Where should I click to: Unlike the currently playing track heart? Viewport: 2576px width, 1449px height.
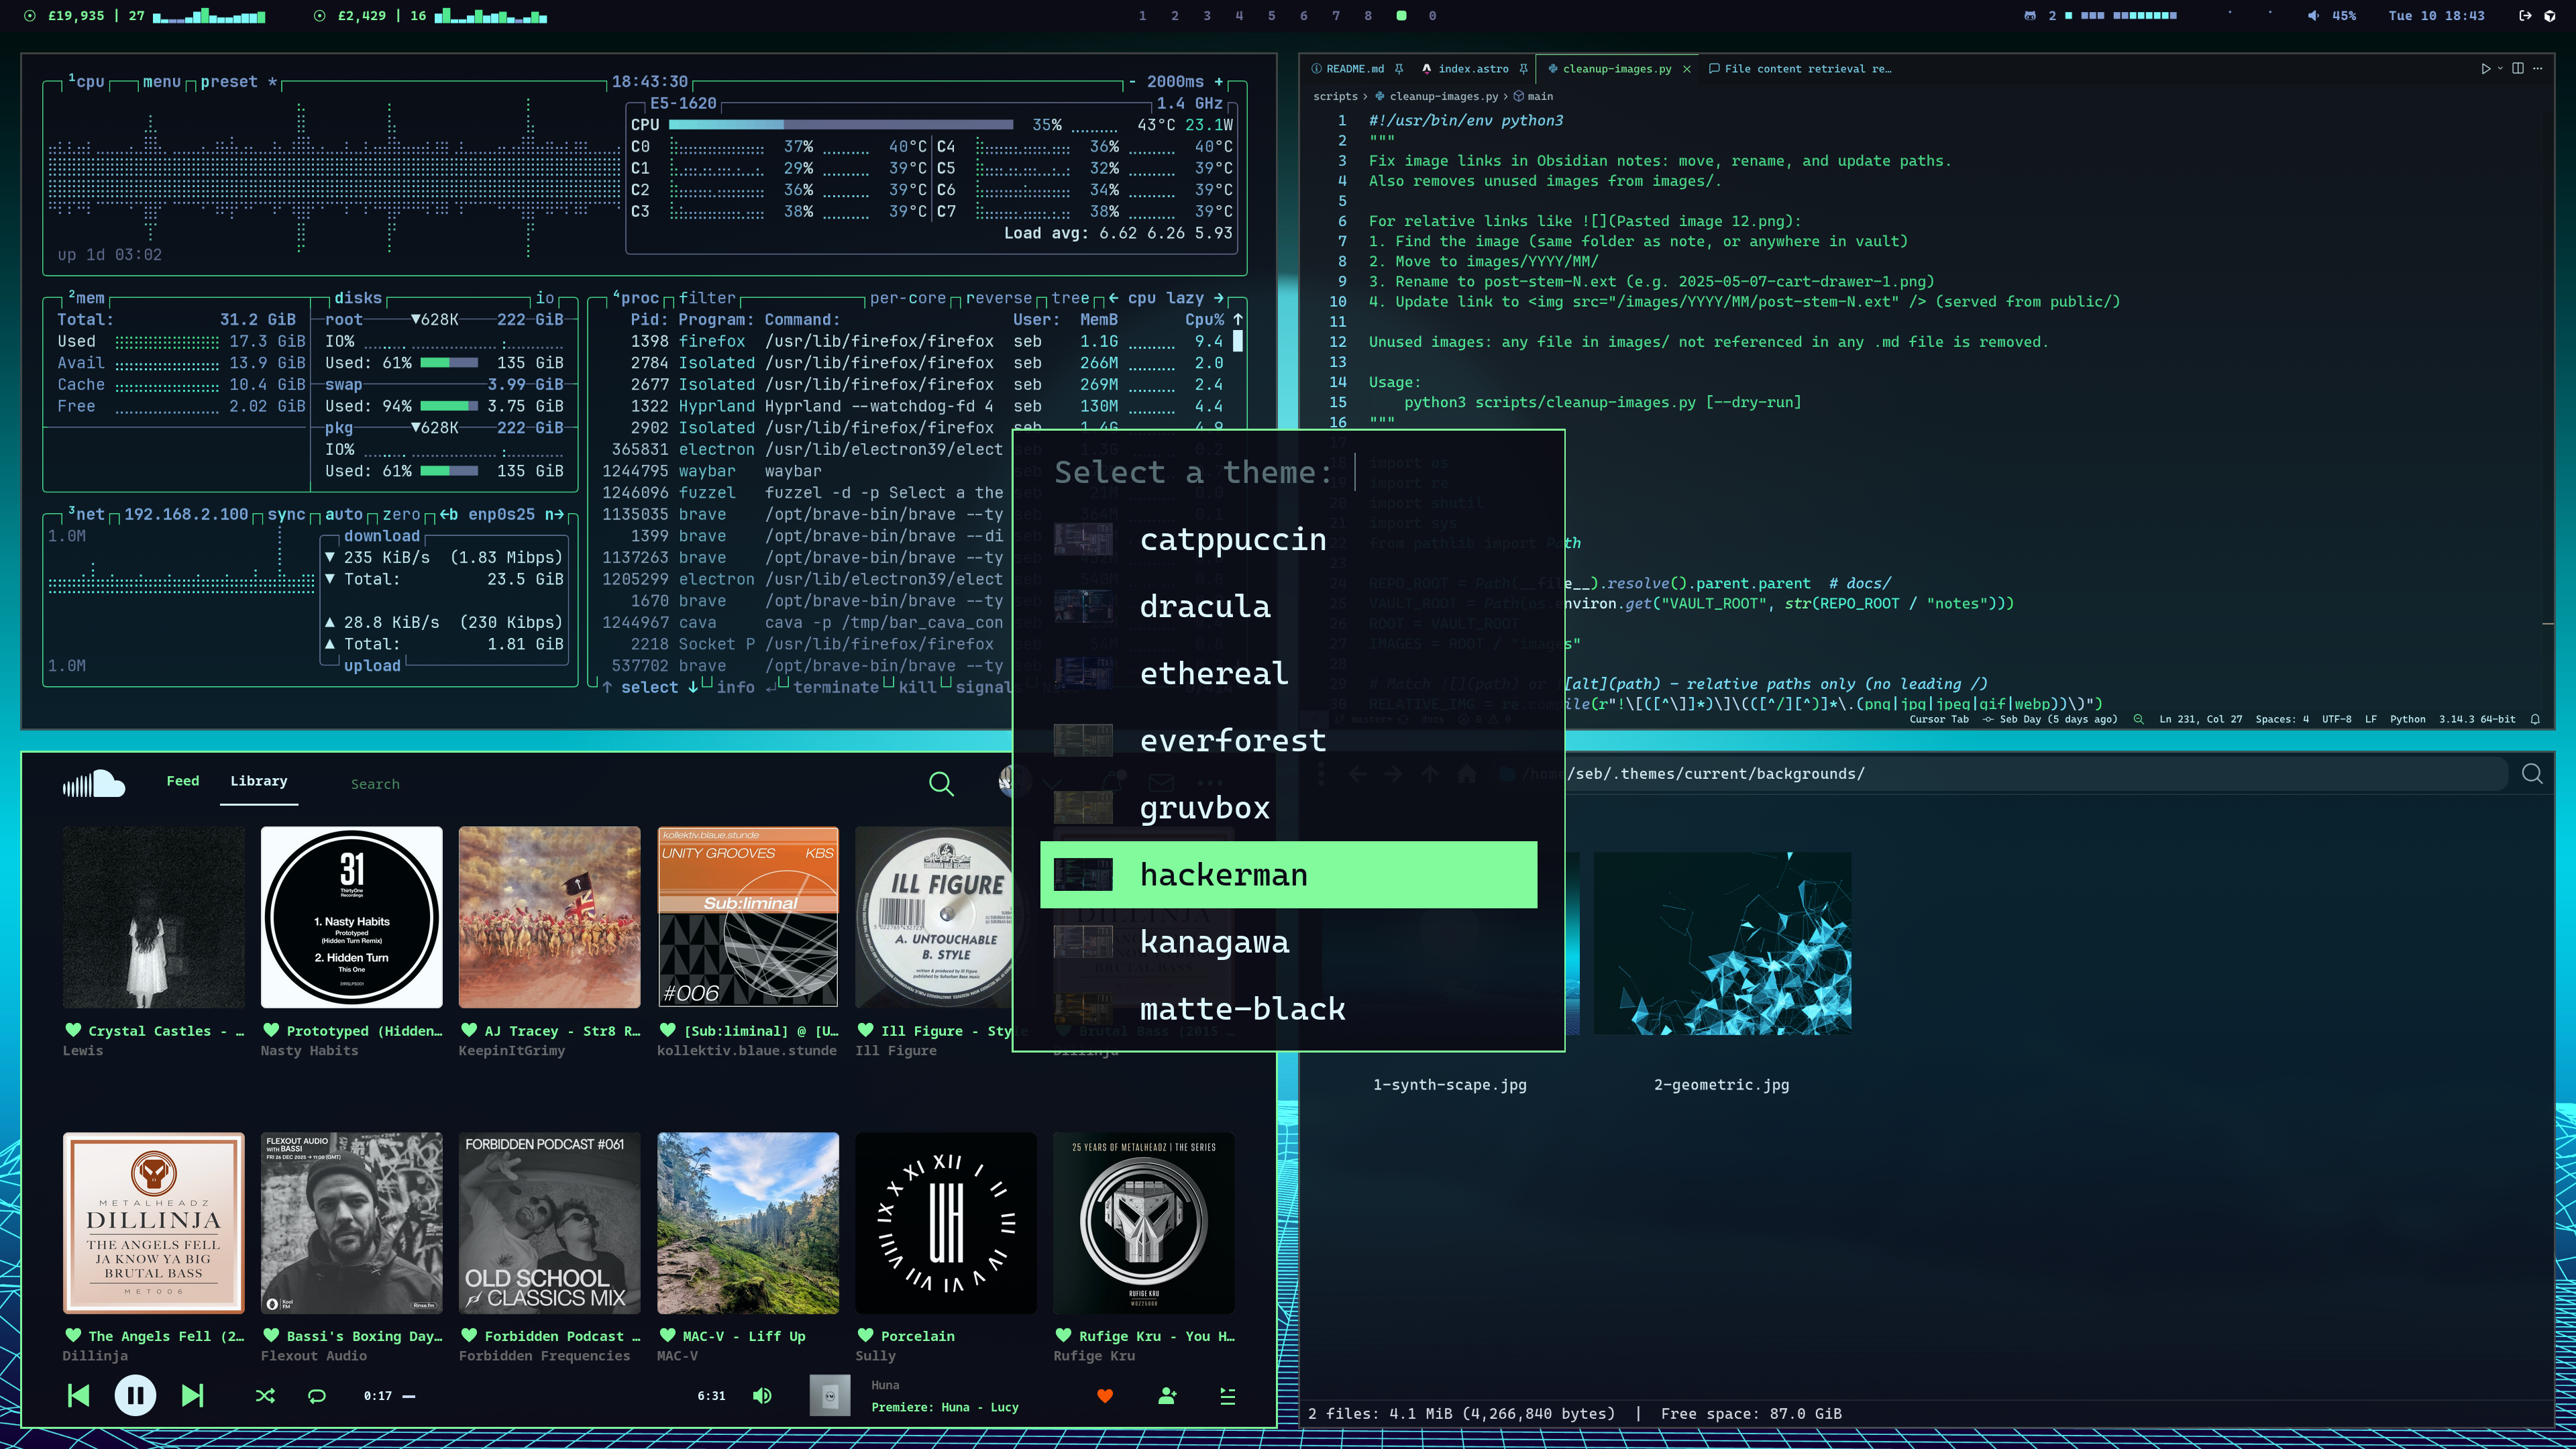click(1105, 1396)
